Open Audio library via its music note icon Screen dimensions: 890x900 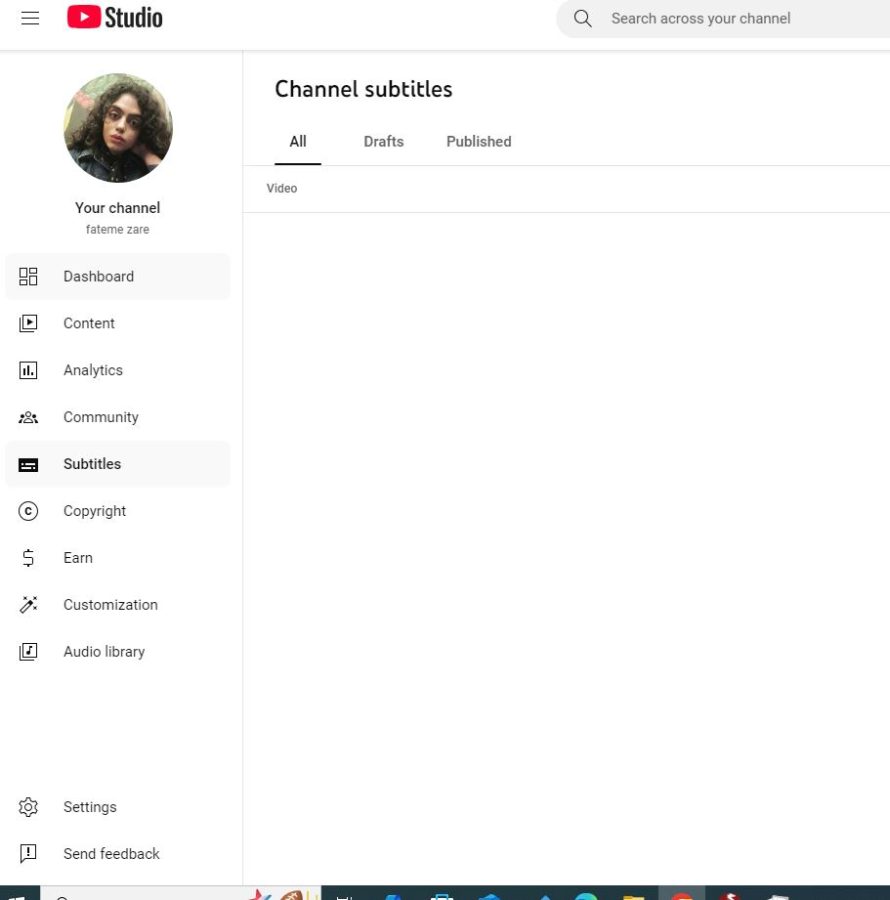28,651
